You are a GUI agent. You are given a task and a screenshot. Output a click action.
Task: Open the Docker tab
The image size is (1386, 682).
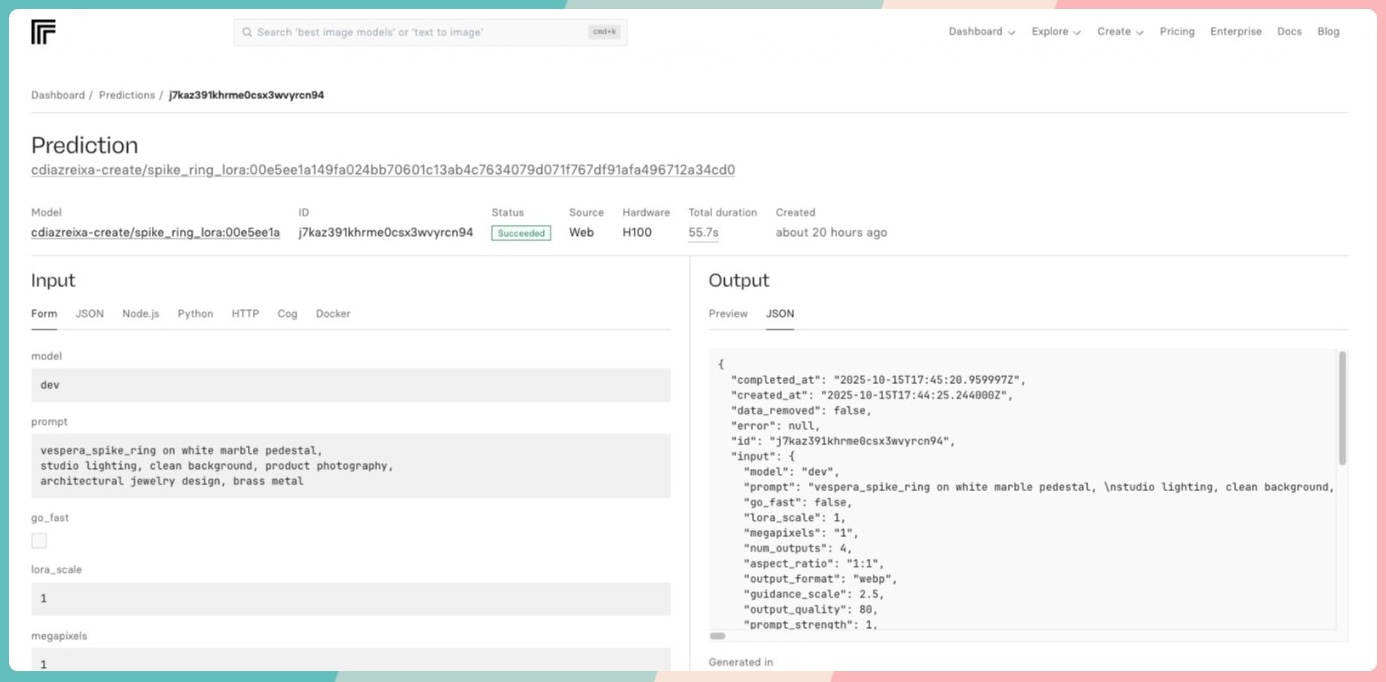coord(333,314)
